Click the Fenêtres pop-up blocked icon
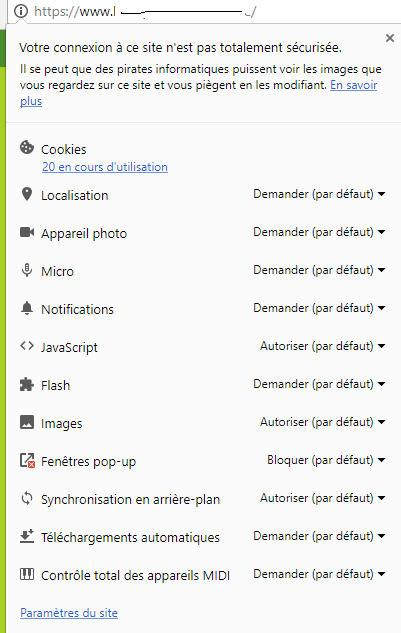Image resolution: width=401 pixels, height=633 pixels. coord(27,460)
